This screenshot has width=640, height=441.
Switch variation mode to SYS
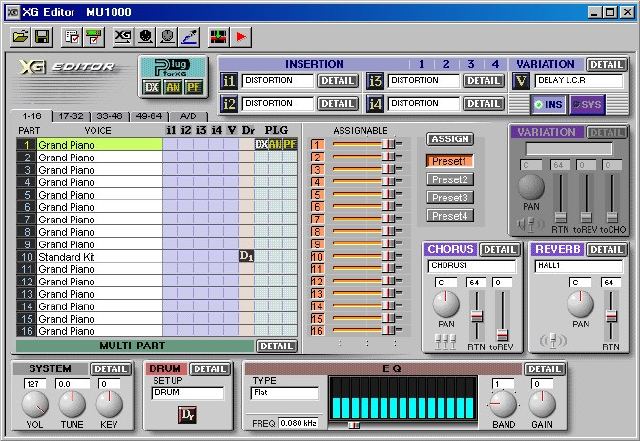[587, 105]
